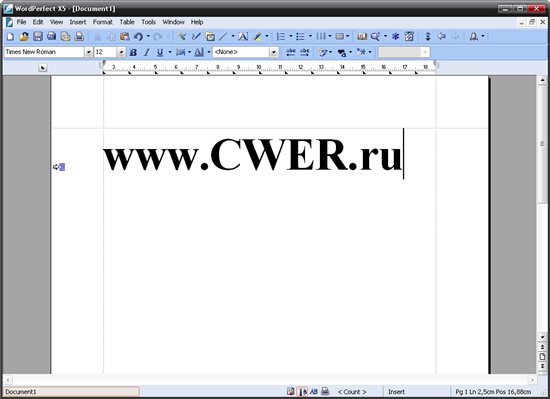The width and height of the screenshot is (550, 399).
Task: Open the Table menu
Action: tap(127, 22)
